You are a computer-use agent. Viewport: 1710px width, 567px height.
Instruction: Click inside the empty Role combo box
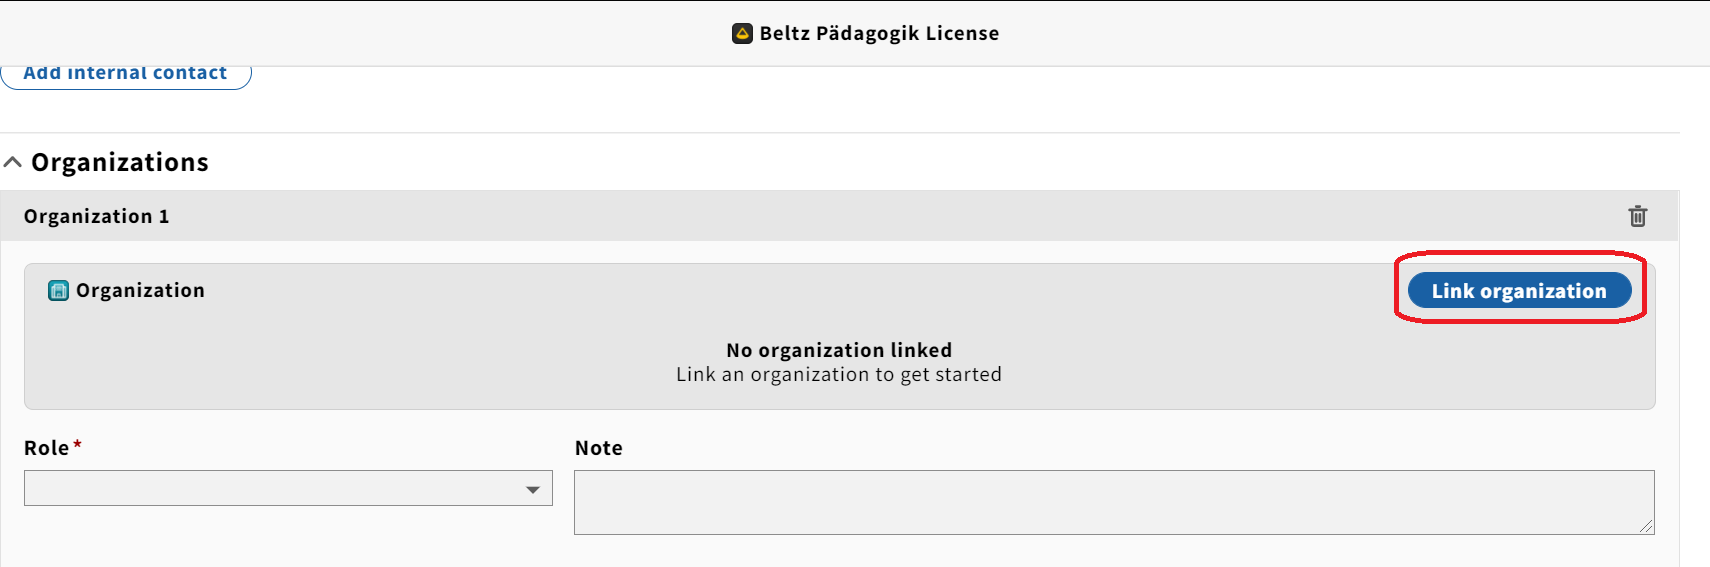[288, 488]
